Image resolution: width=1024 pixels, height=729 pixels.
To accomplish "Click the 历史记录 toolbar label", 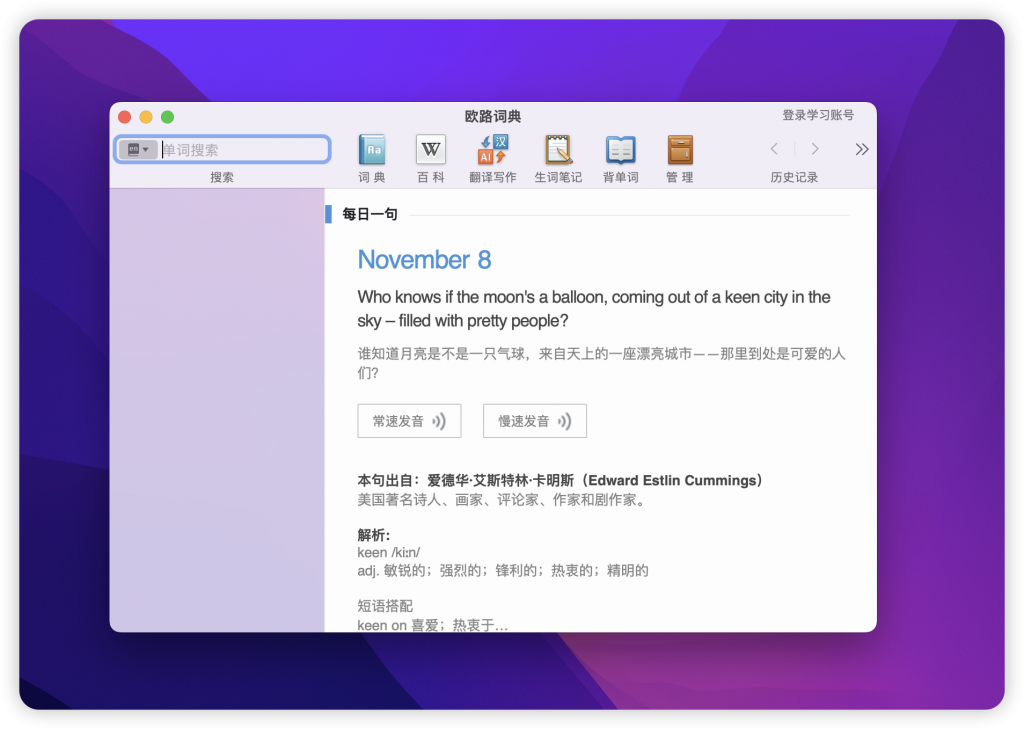I will click(794, 177).
